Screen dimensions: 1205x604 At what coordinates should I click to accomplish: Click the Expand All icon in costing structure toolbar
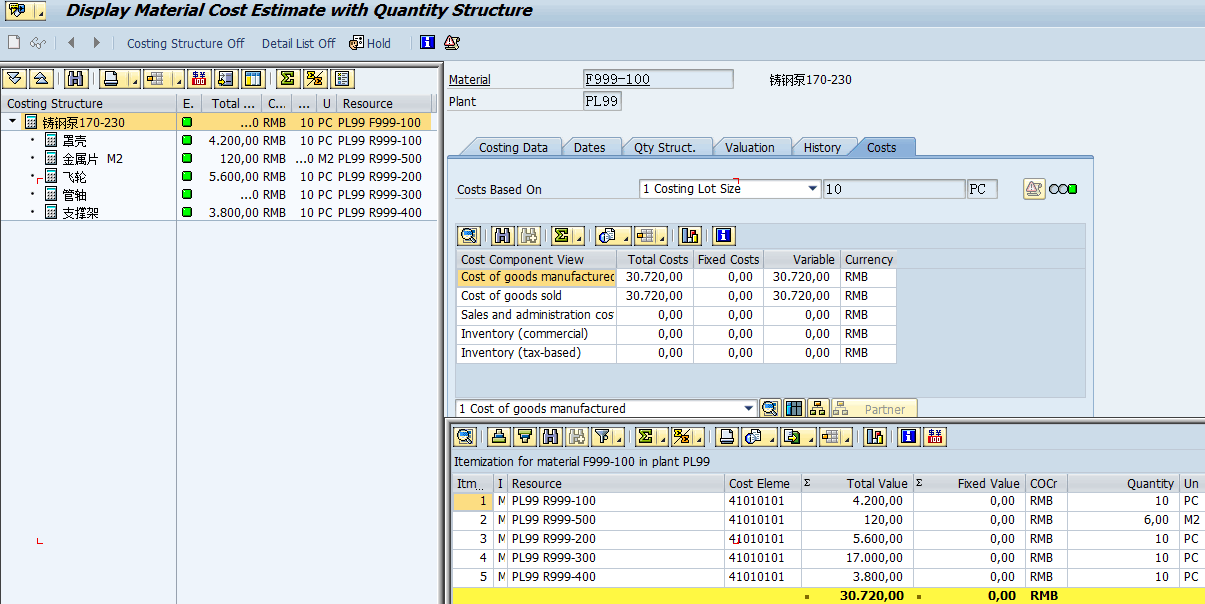coord(15,79)
